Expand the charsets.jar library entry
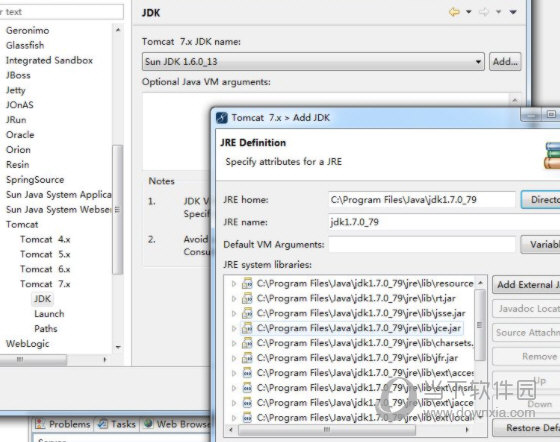Image resolution: width=560 pixels, height=442 pixels. [x=234, y=343]
